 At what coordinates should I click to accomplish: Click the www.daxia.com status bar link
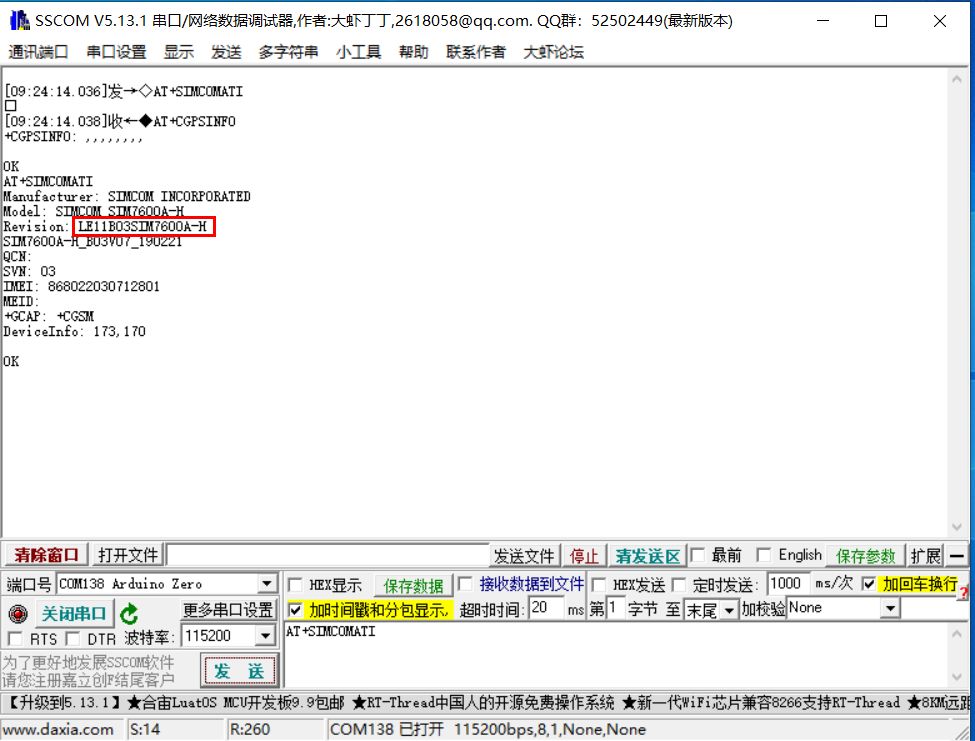click(x=58, y=729)
